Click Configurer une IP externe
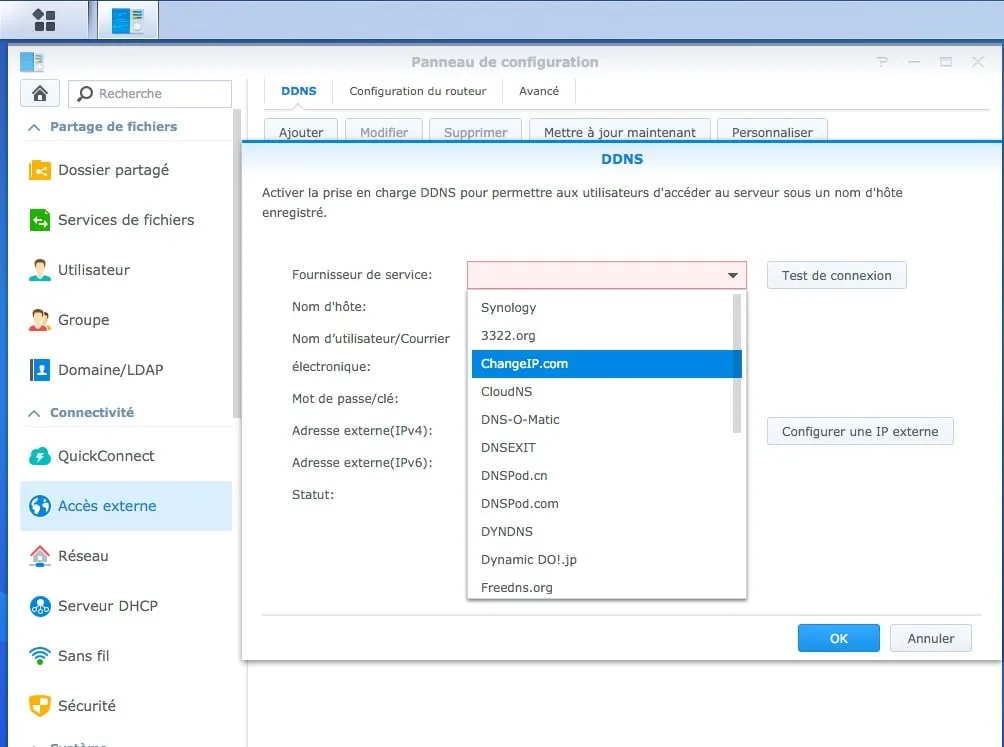The image size is (1004, 747). 860,431
